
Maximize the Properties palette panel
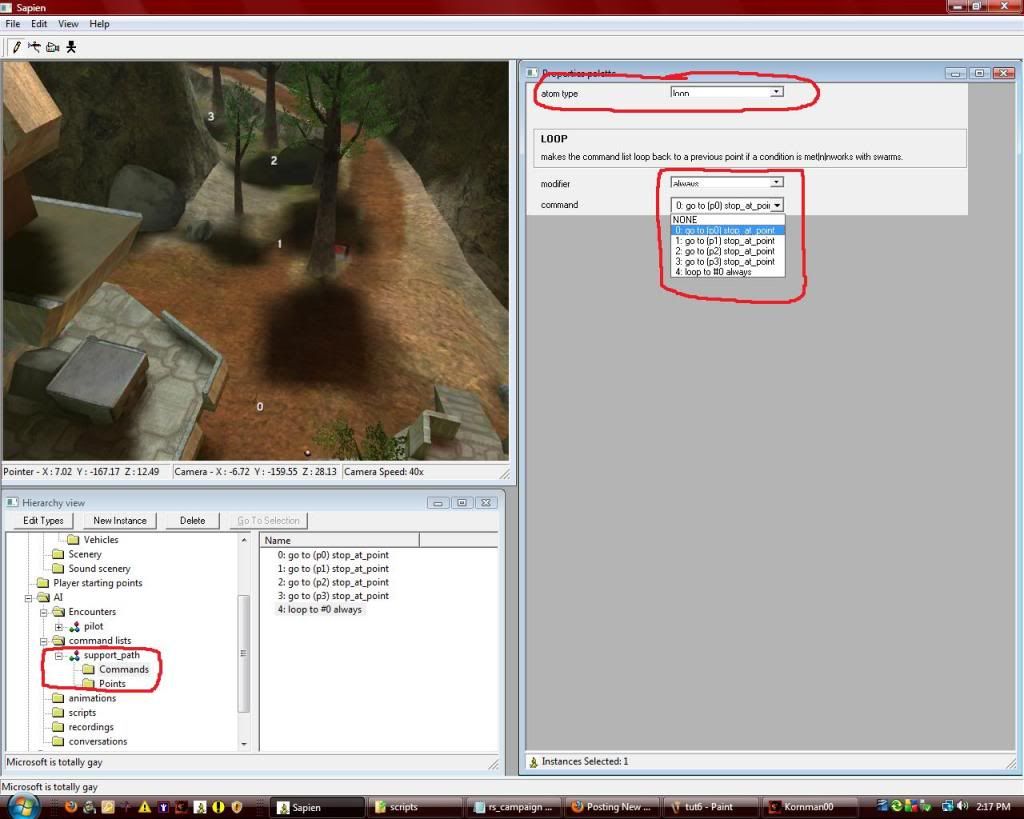coord(979,73)
